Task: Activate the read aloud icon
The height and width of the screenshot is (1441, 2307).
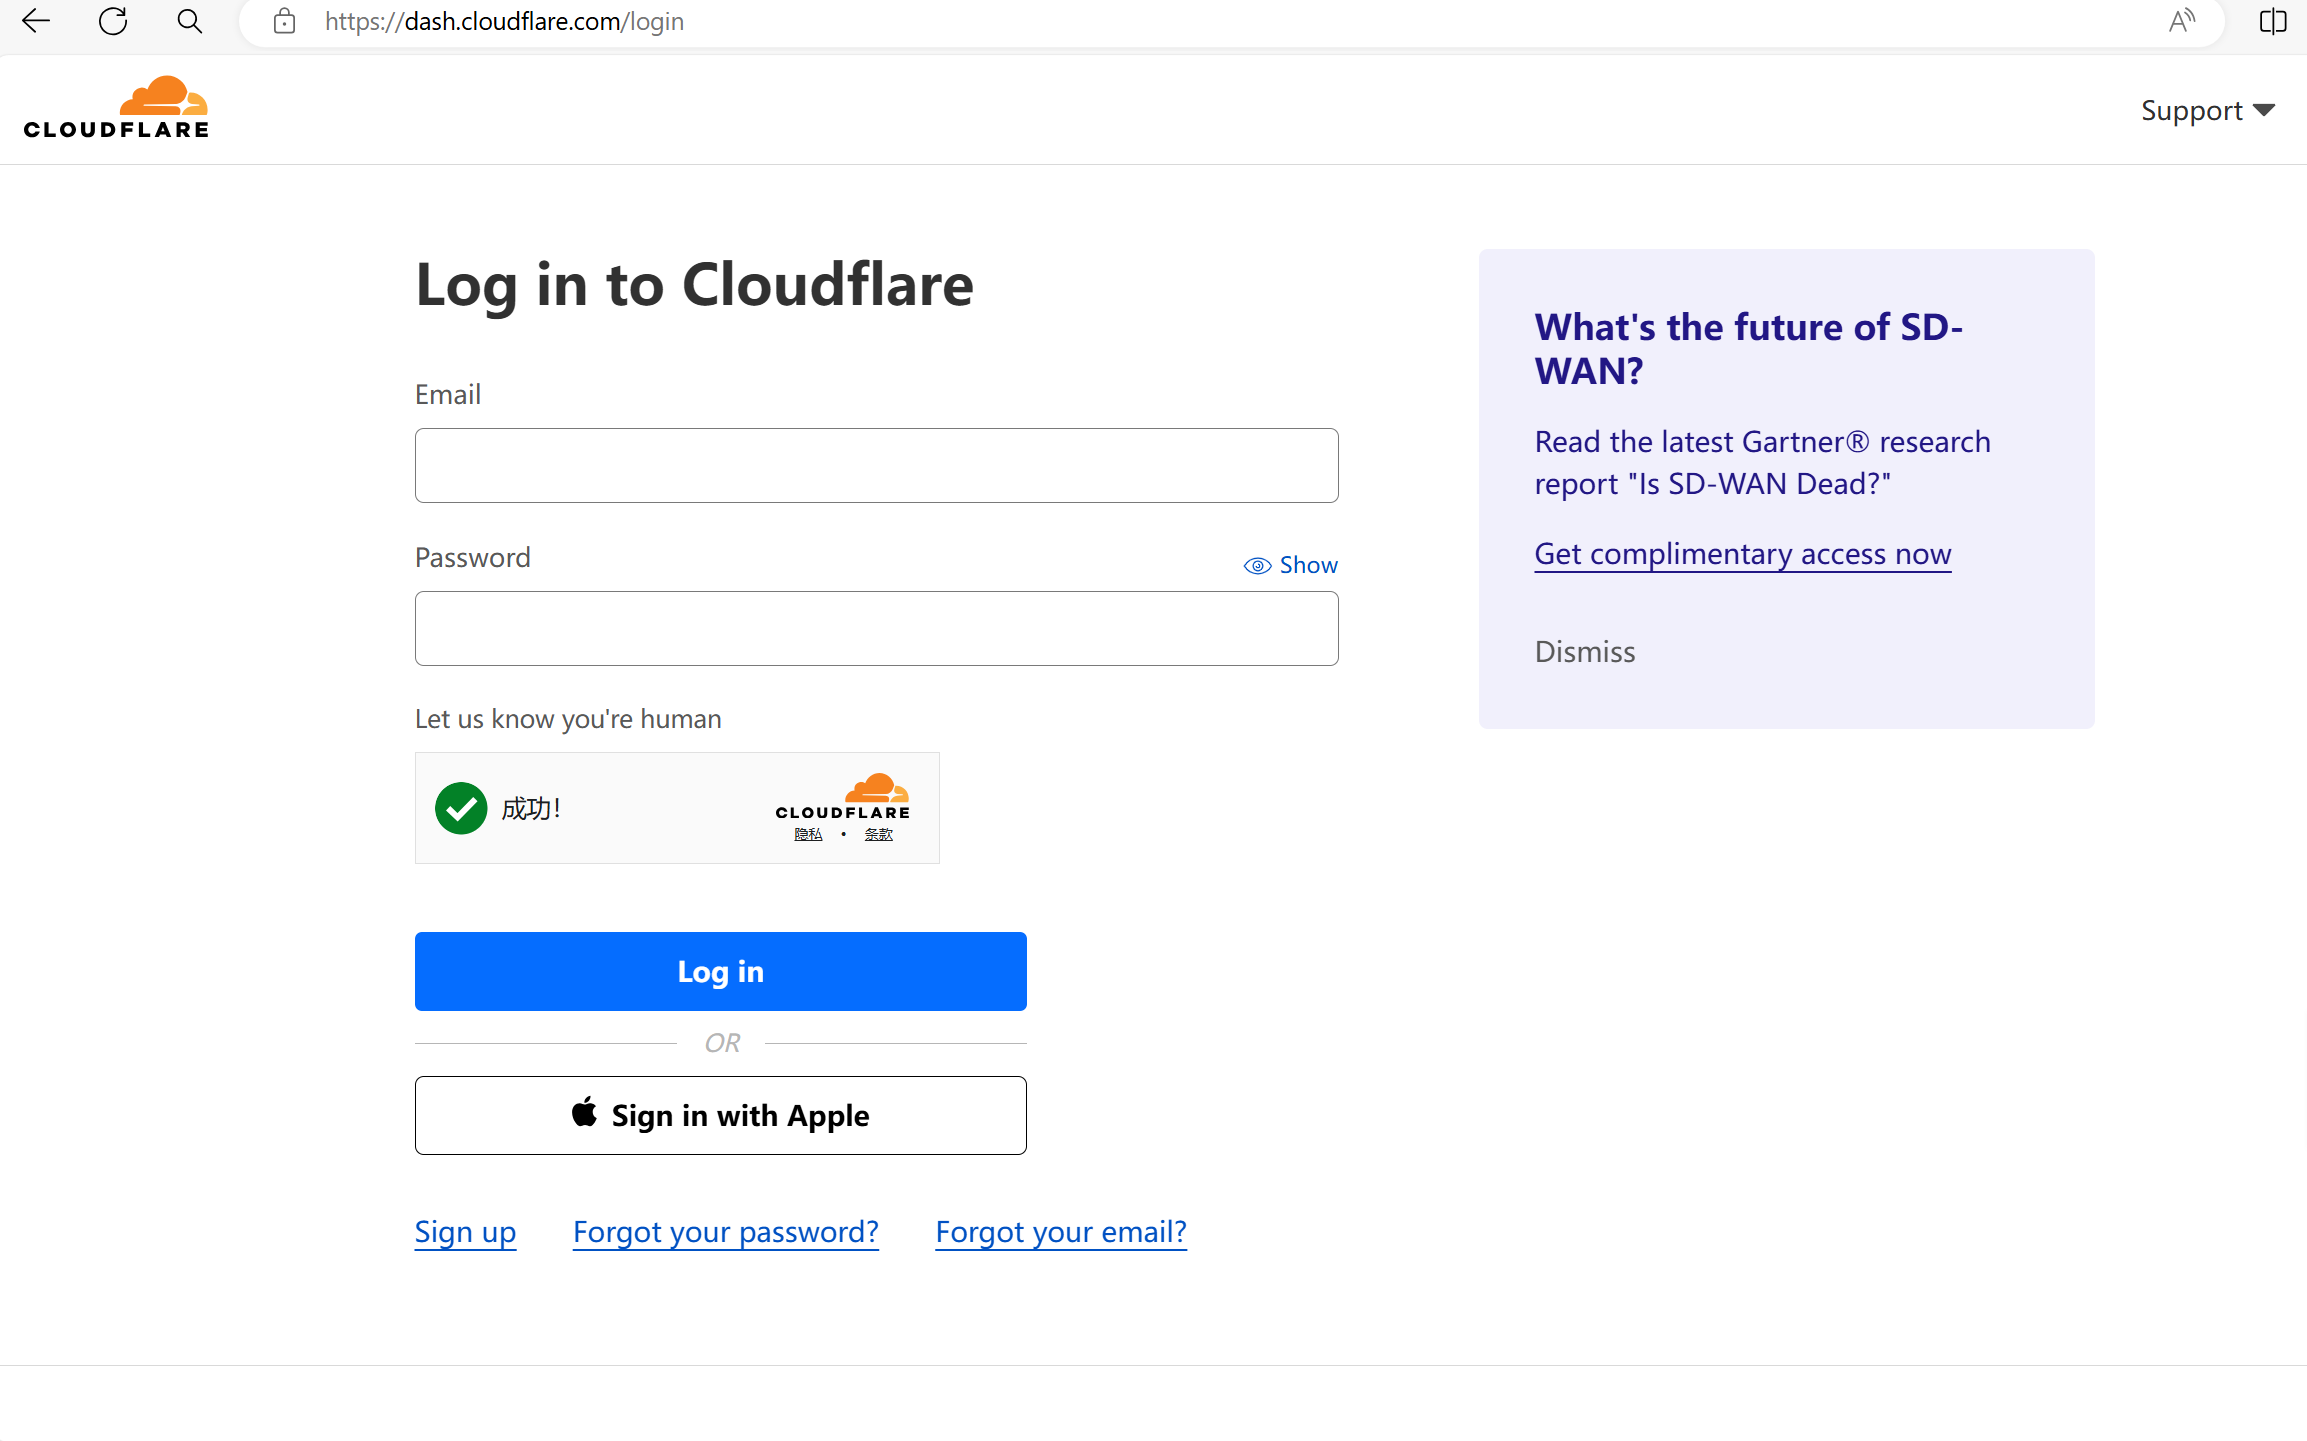Action: 2182,21
